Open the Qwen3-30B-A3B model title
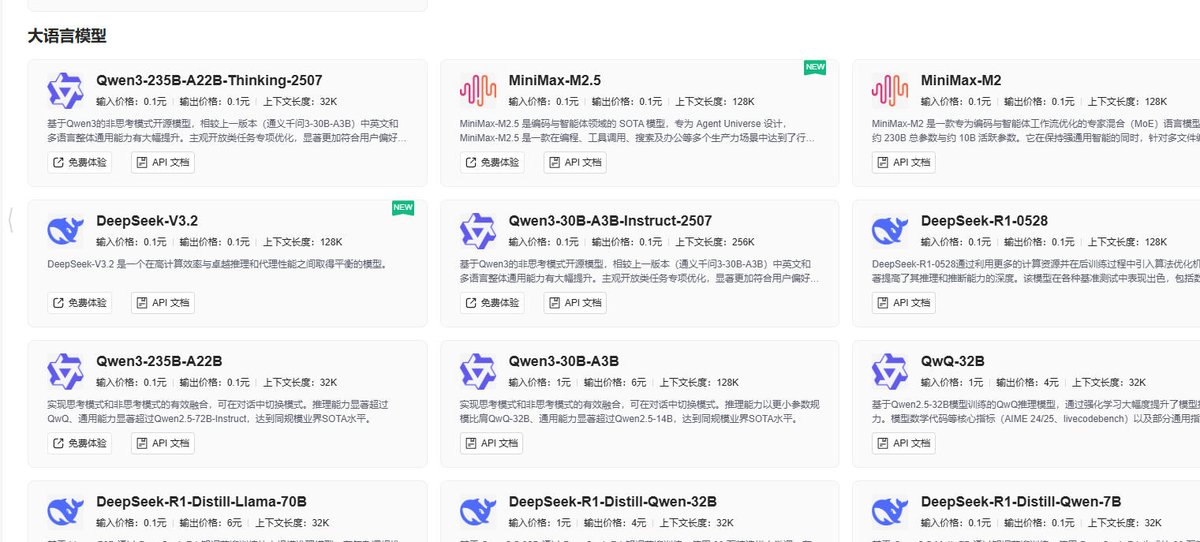The height and width of the screenshot is (542, 1200). pyautogui.click(x=564, y=360)
